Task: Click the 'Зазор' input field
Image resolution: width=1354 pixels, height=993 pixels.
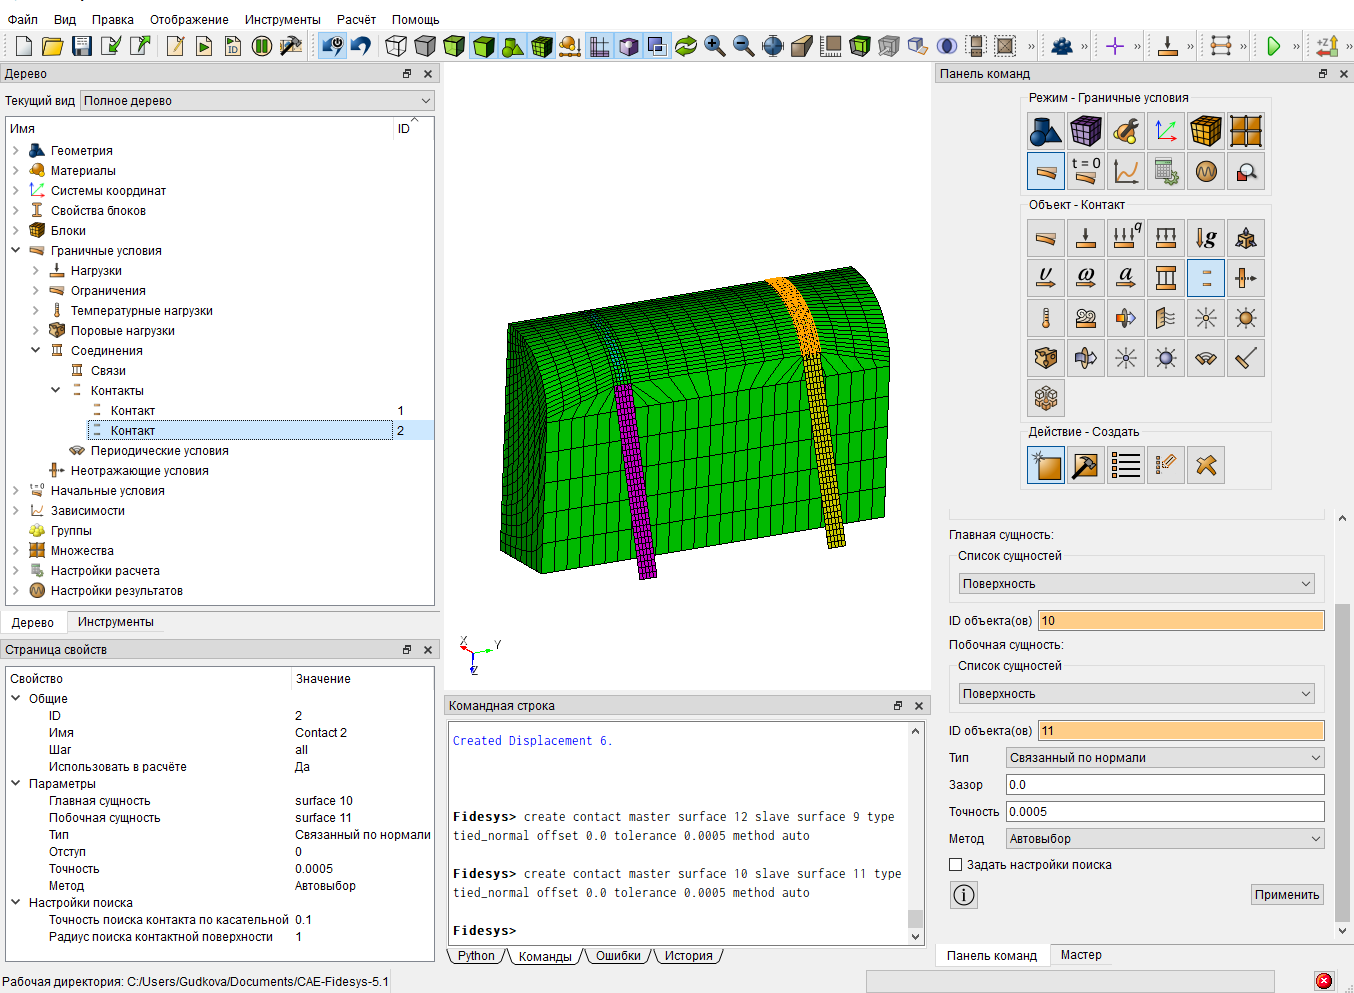Action: click(x=1164, y=785)
